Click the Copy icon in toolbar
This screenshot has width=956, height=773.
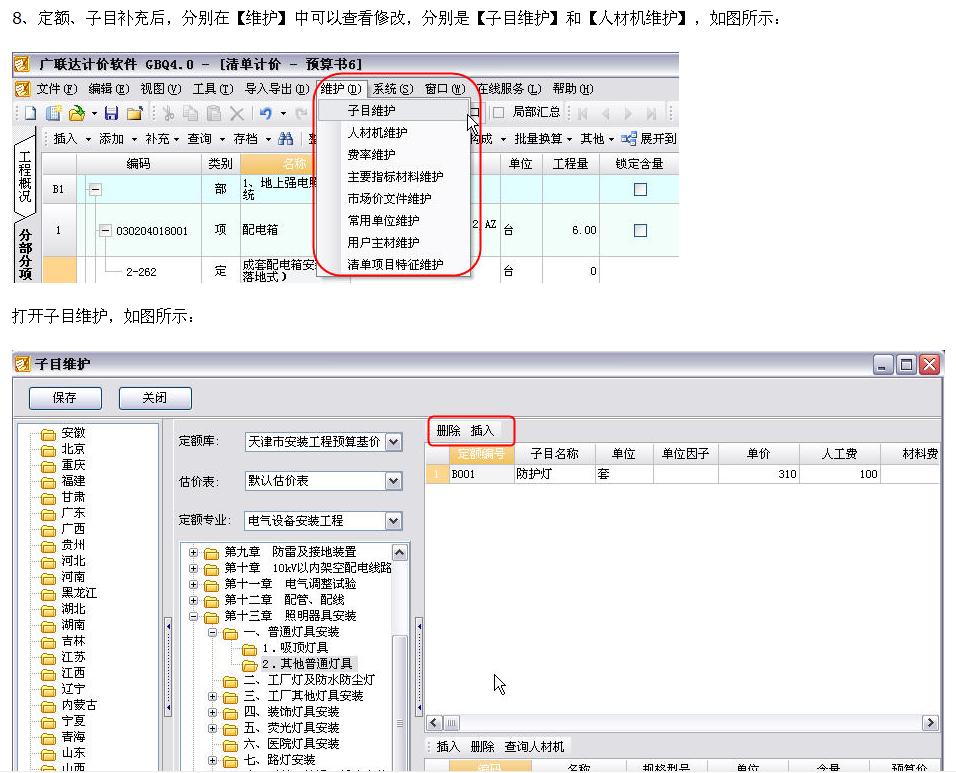point(191,113)
